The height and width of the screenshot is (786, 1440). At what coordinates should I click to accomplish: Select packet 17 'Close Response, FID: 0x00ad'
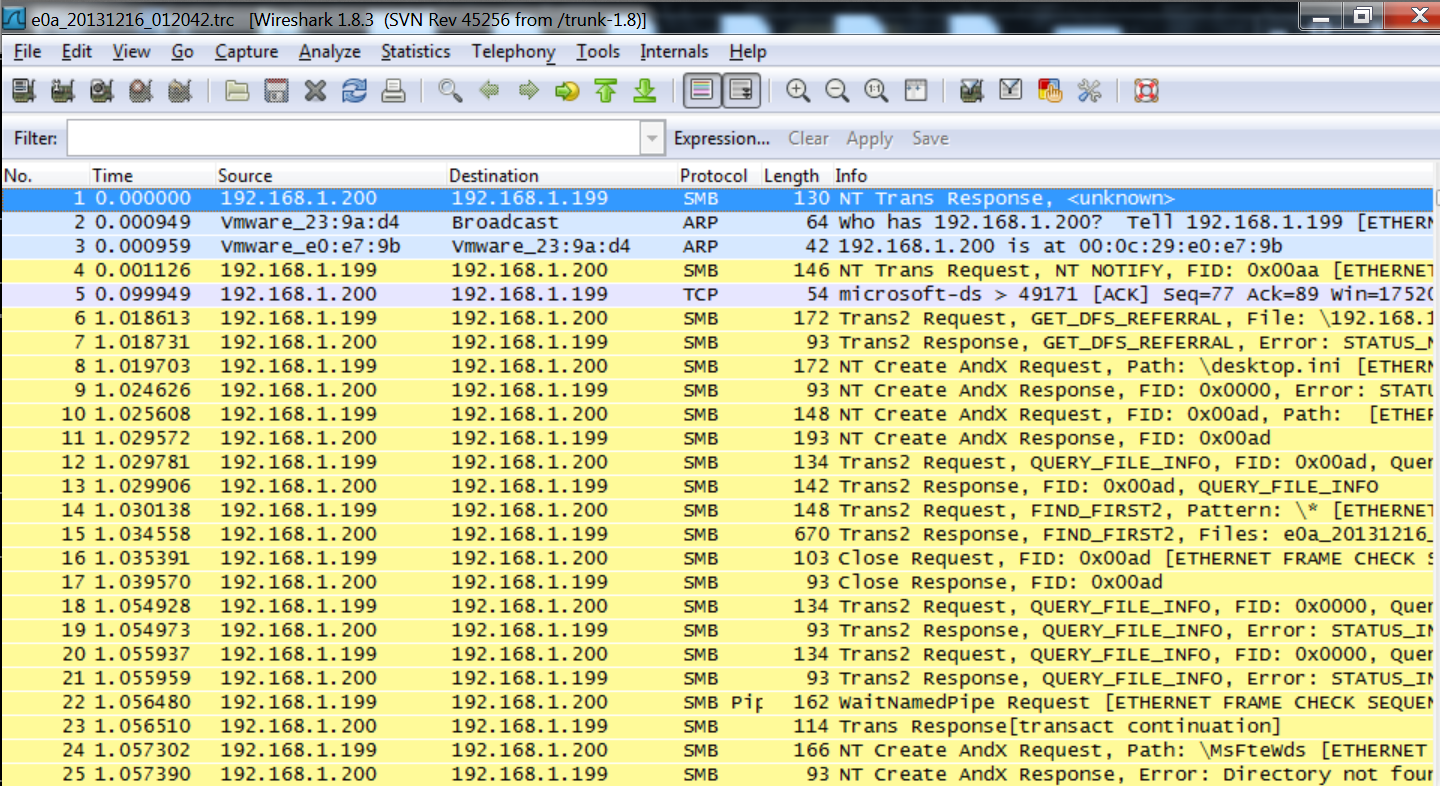tap(720, 582)
